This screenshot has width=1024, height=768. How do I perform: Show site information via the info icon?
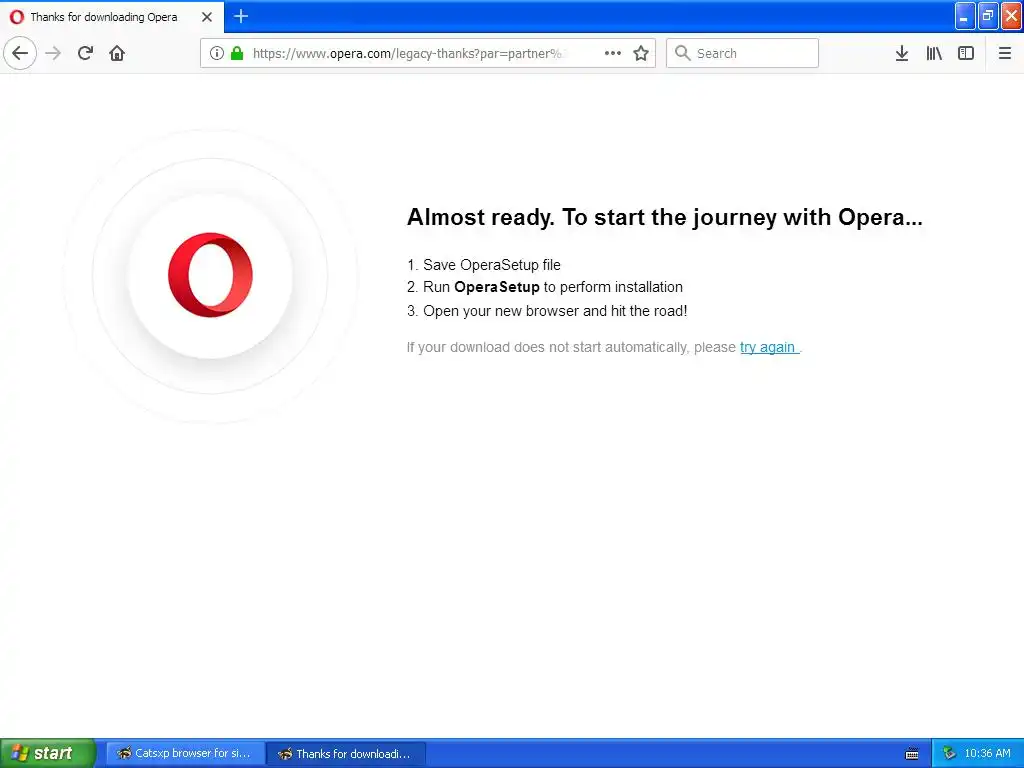pyautogui.click(x=217, y=53)
